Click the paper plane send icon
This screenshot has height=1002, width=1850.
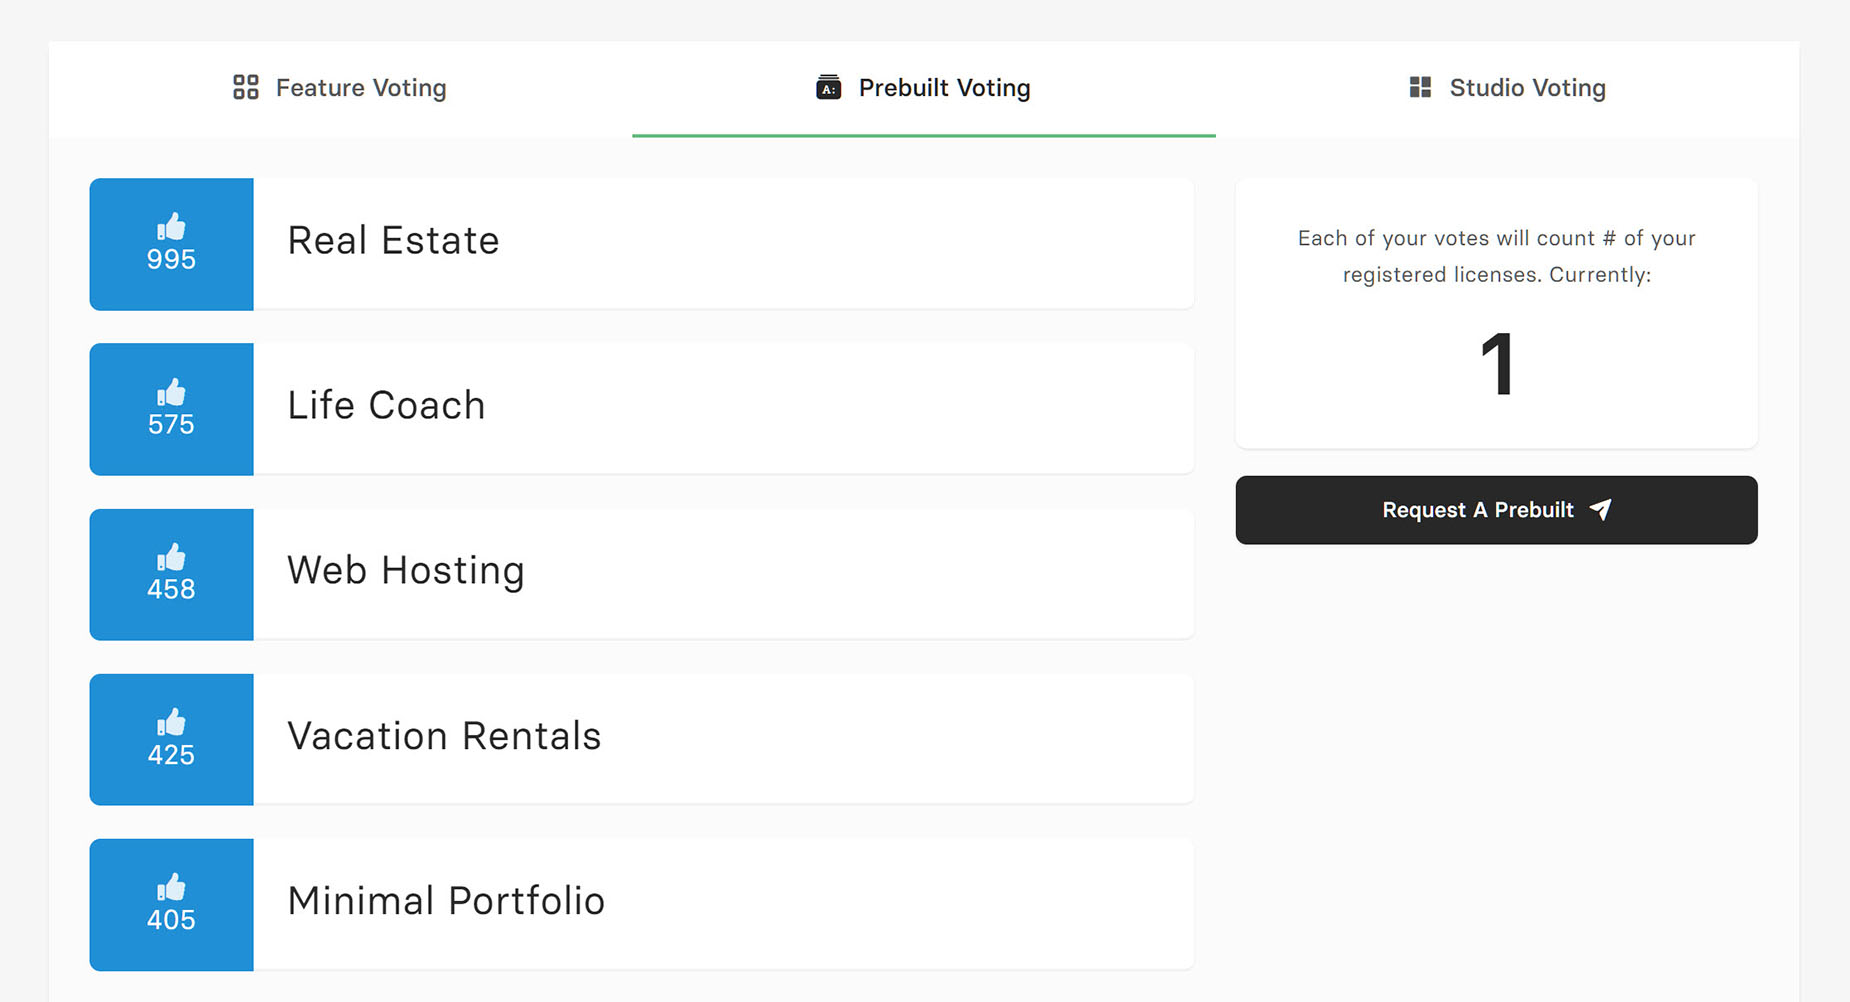click(1601, 509)
